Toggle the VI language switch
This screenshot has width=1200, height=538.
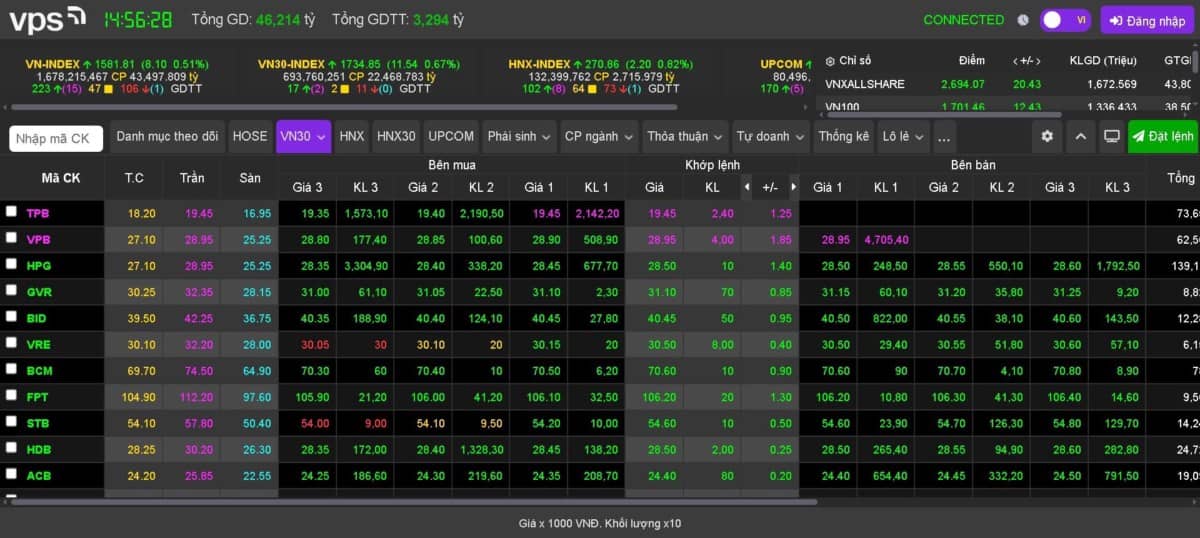tap(1064, 20)
